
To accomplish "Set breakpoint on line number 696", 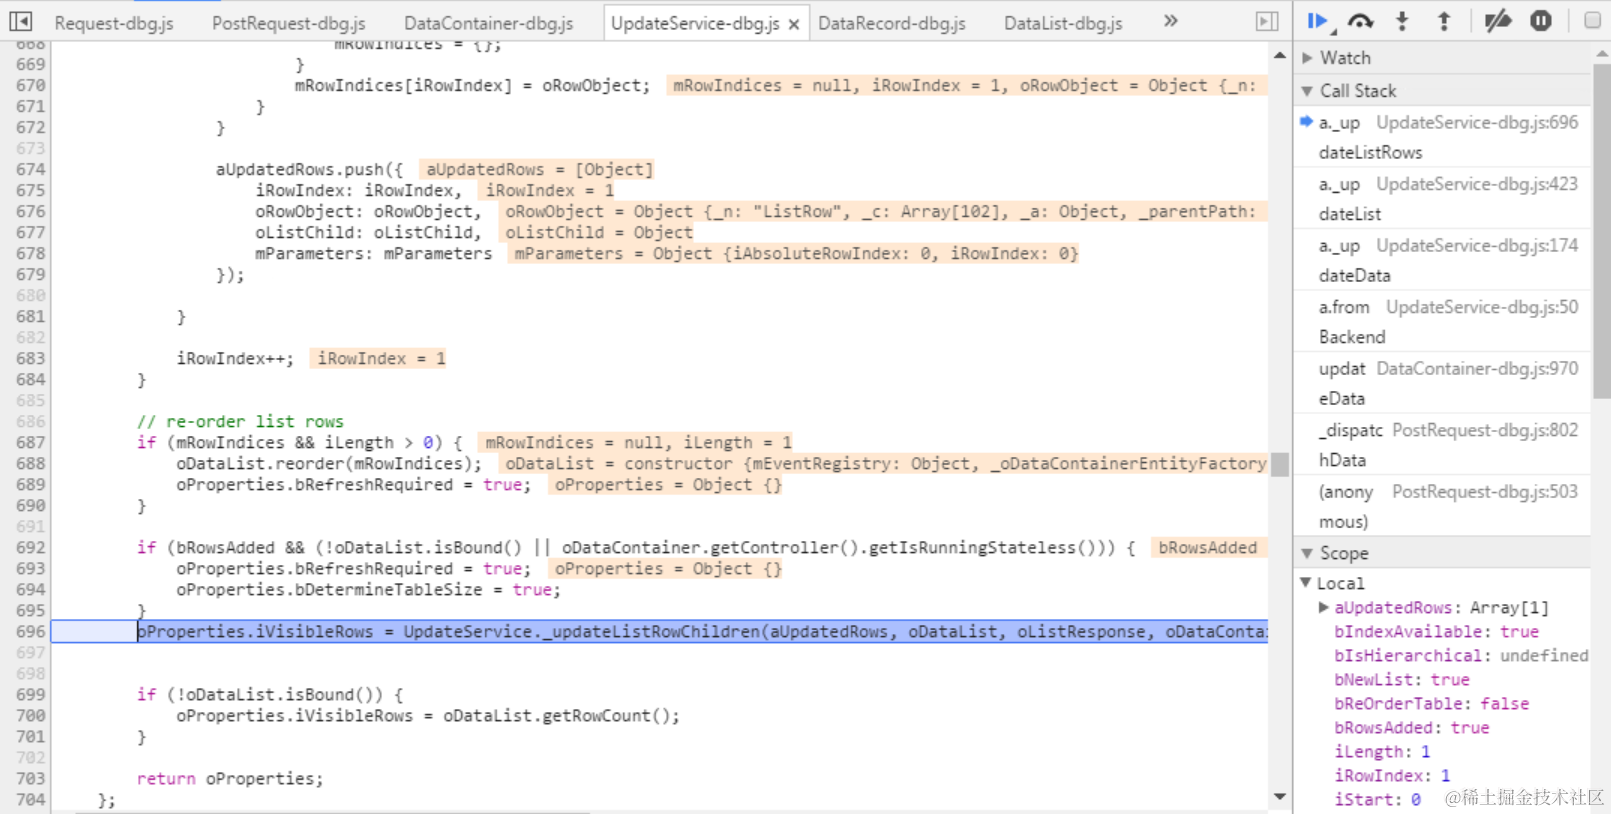I will point(31,631).
